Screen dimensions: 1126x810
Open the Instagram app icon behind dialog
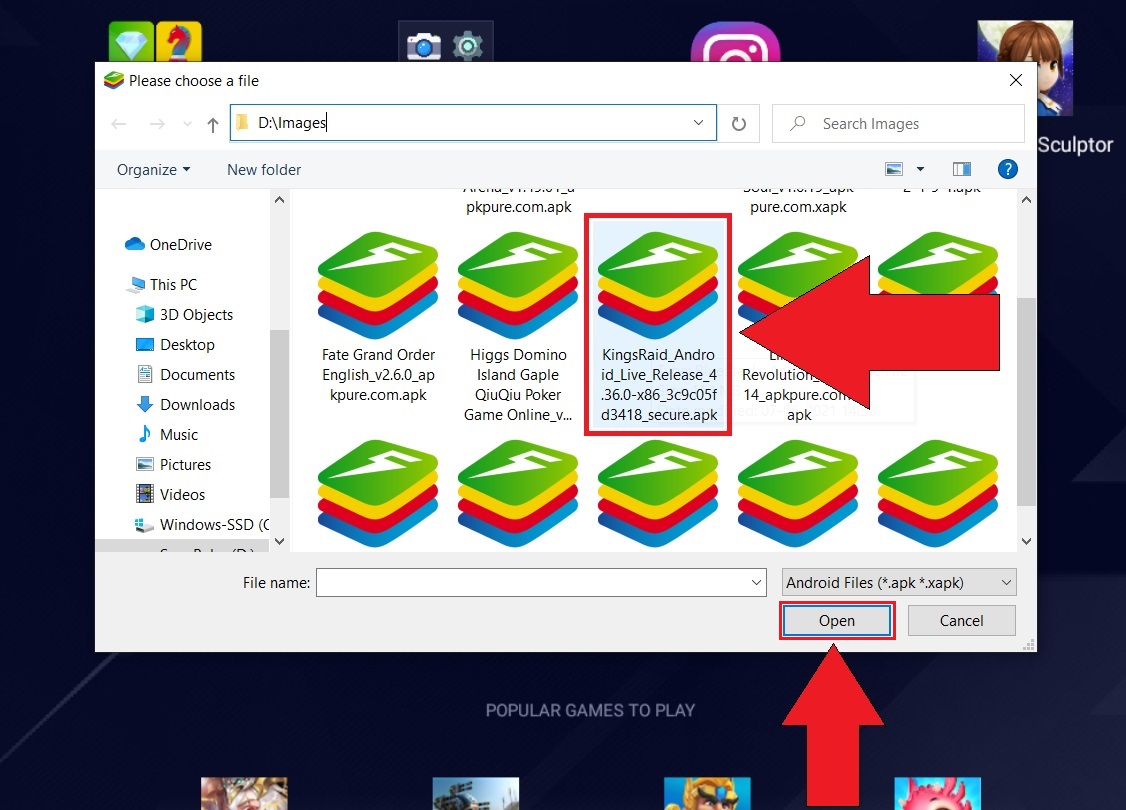pos(735,43)
